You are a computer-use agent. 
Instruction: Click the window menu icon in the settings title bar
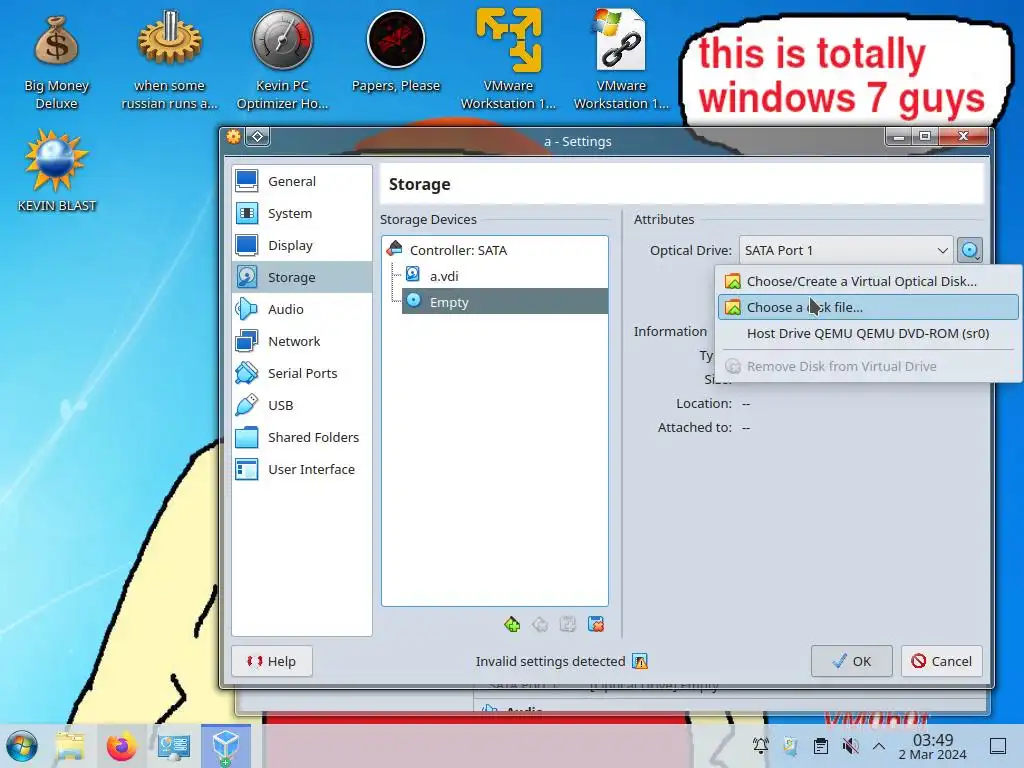tap(234, 136)
